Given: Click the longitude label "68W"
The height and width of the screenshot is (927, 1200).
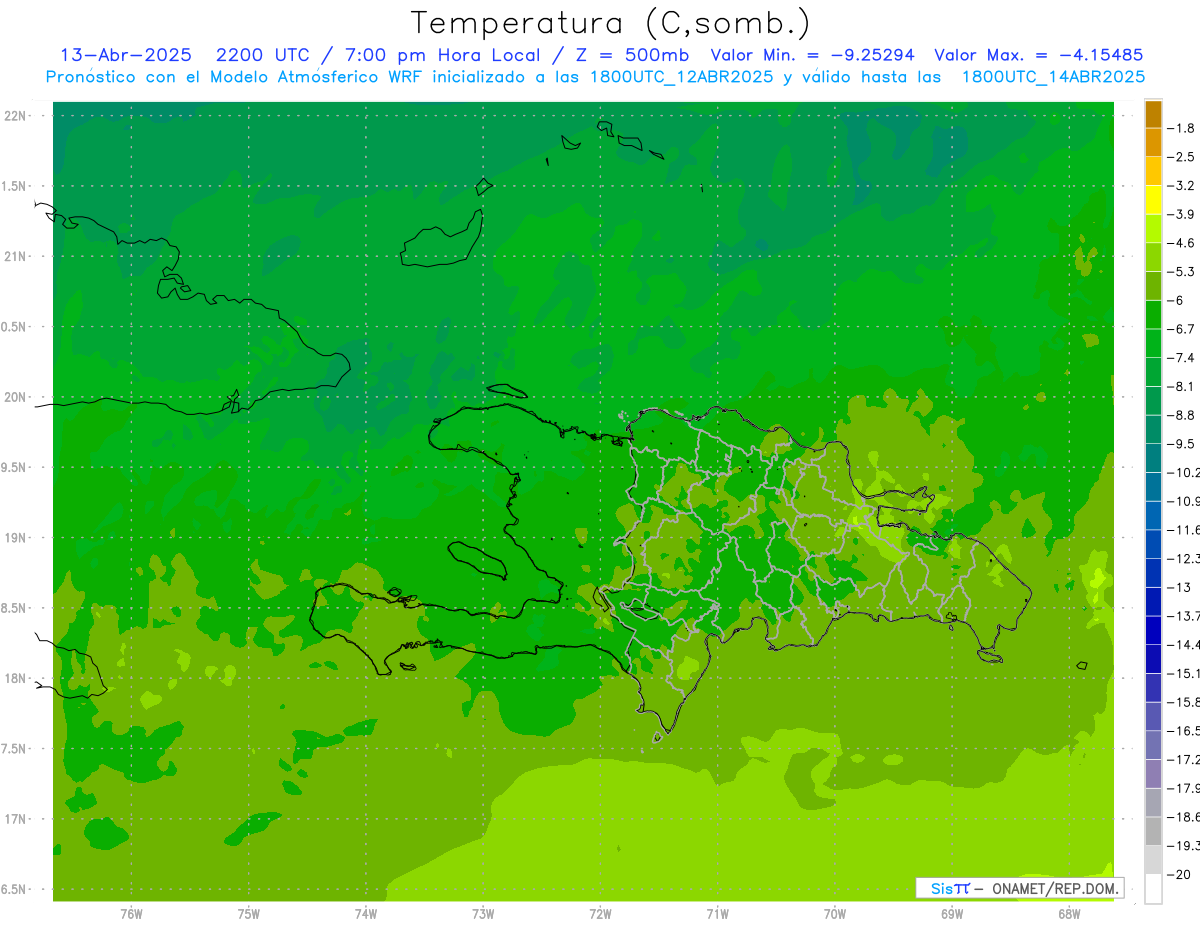Looking at the screenshot, I should point(1069,914).
